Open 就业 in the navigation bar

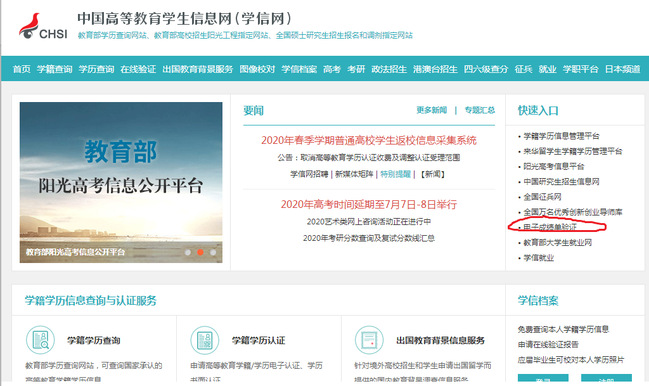(x=548, y=69)
